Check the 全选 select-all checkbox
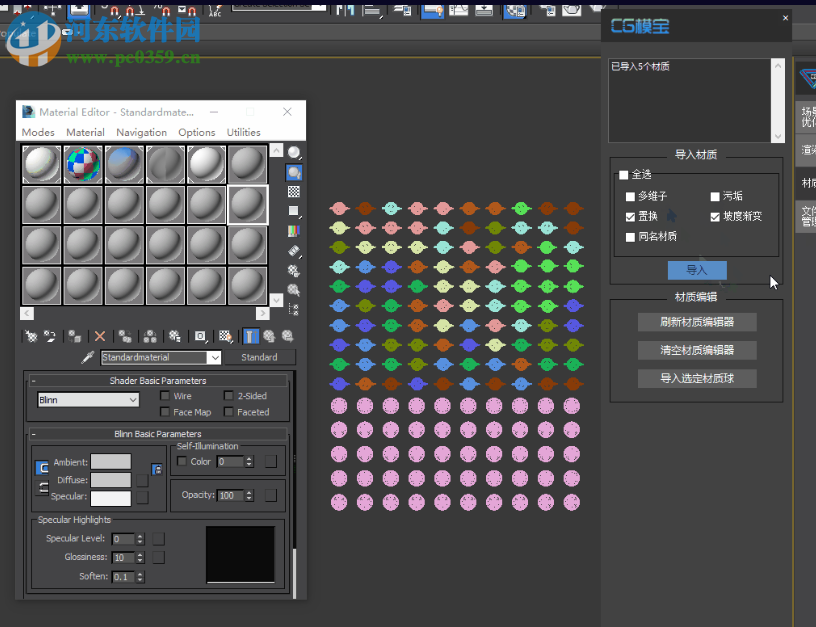The width and height of the screenshot is (816, 627). tap(624, 175)
